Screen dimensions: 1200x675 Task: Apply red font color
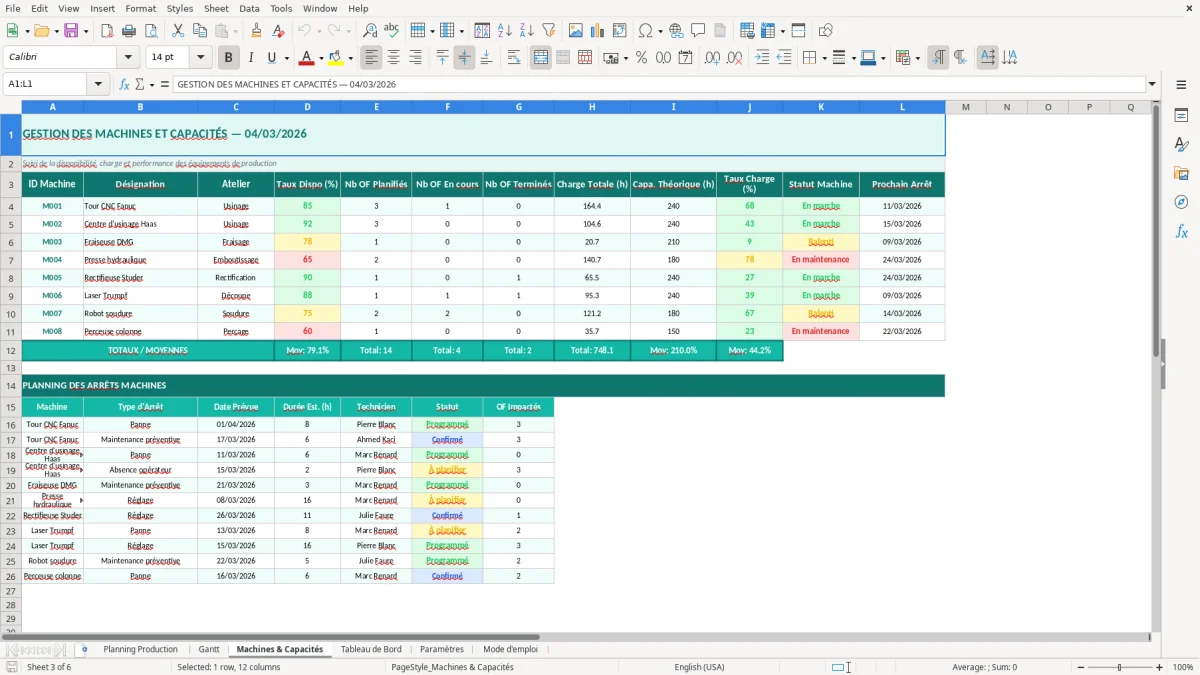point(307,58)
